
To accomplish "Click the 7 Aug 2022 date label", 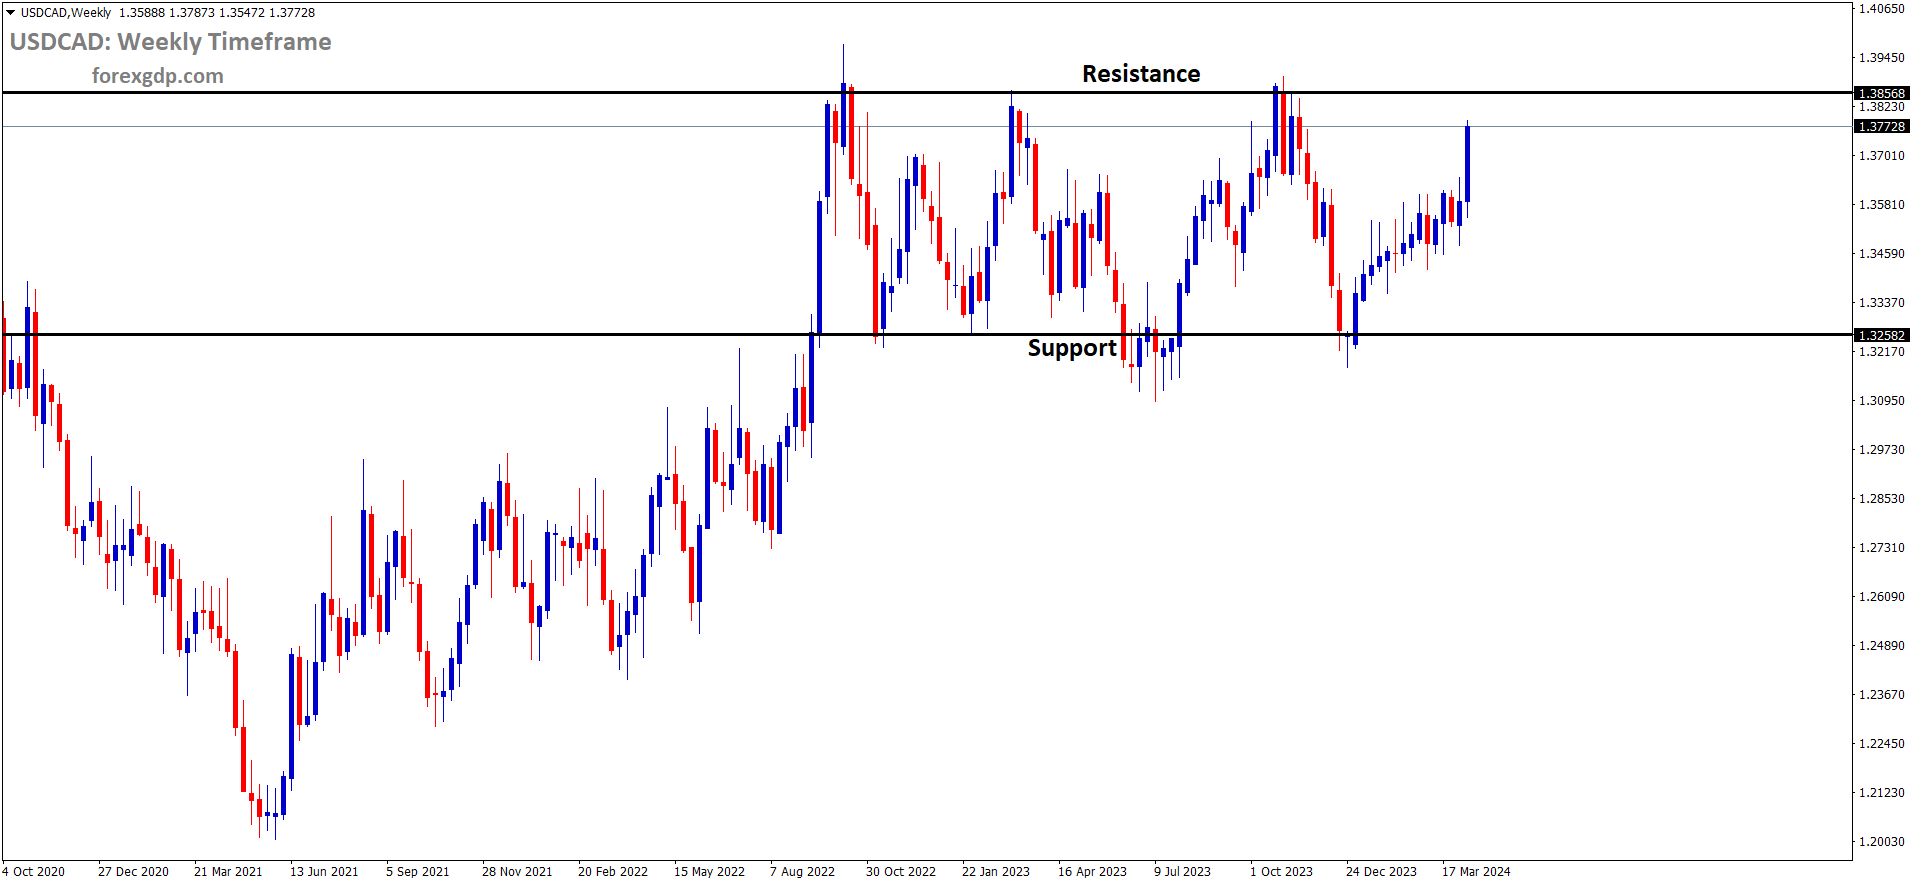I will [802, 871].
